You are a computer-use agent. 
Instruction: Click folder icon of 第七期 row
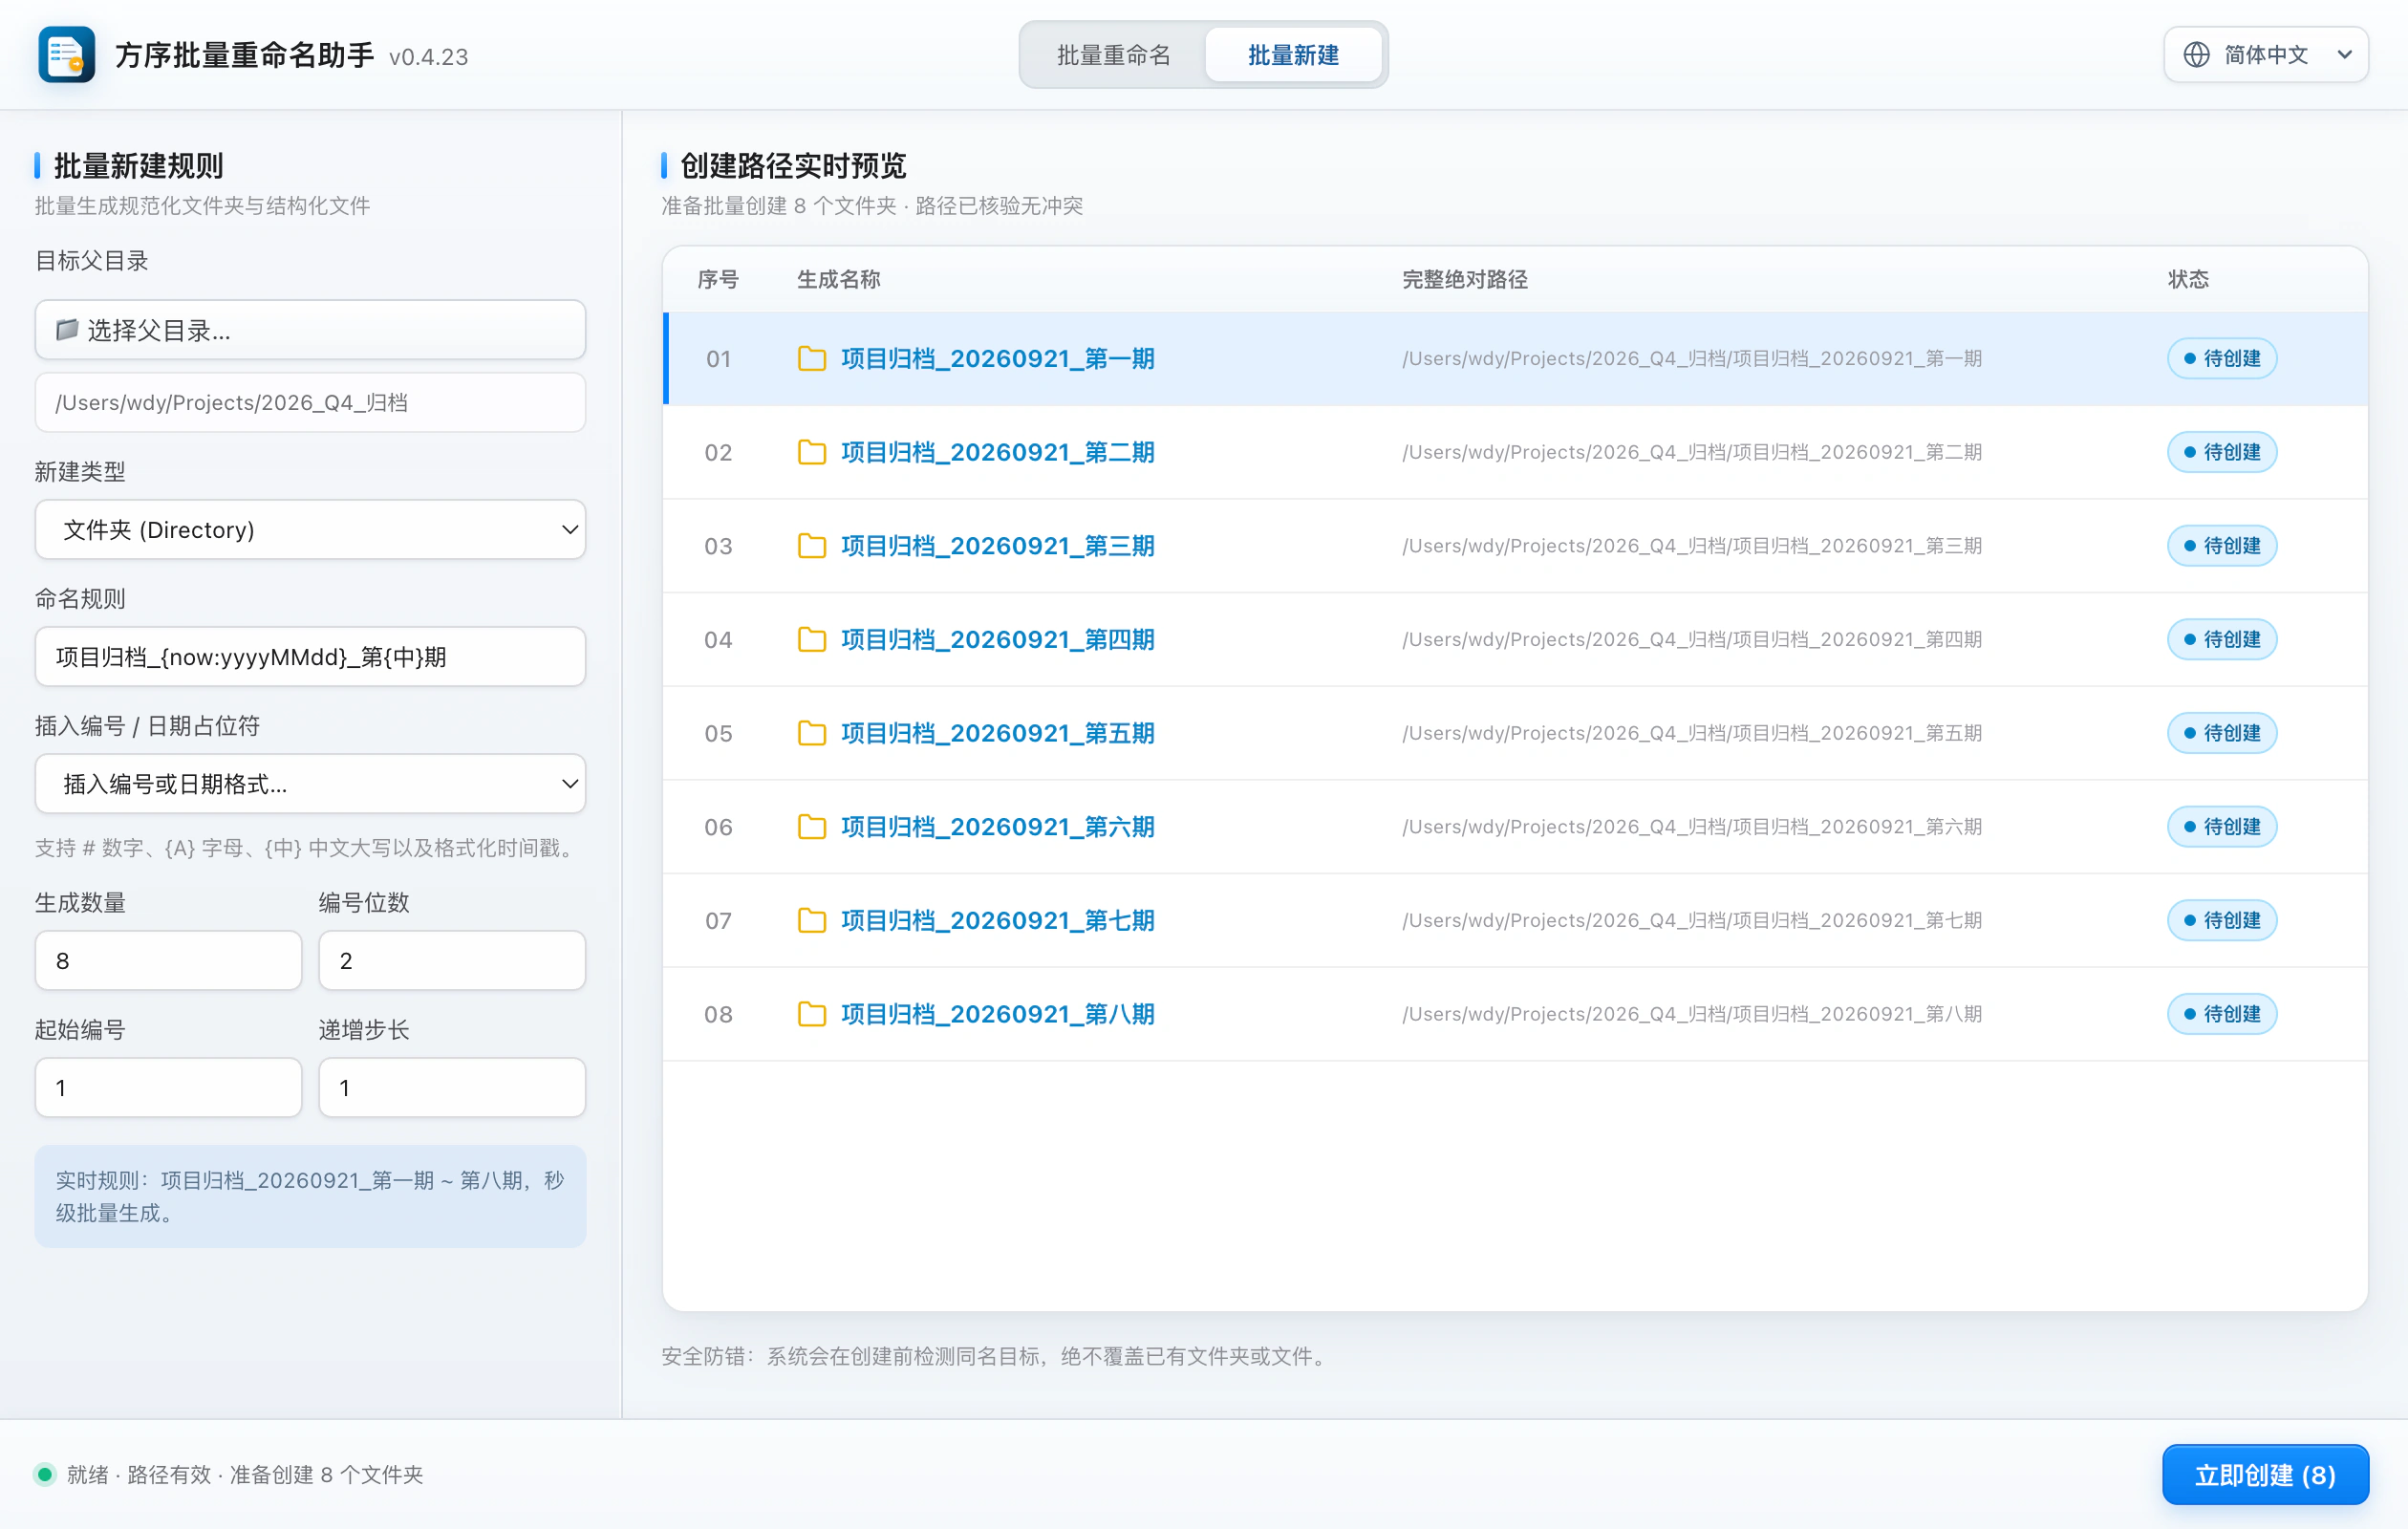[812, 921]
